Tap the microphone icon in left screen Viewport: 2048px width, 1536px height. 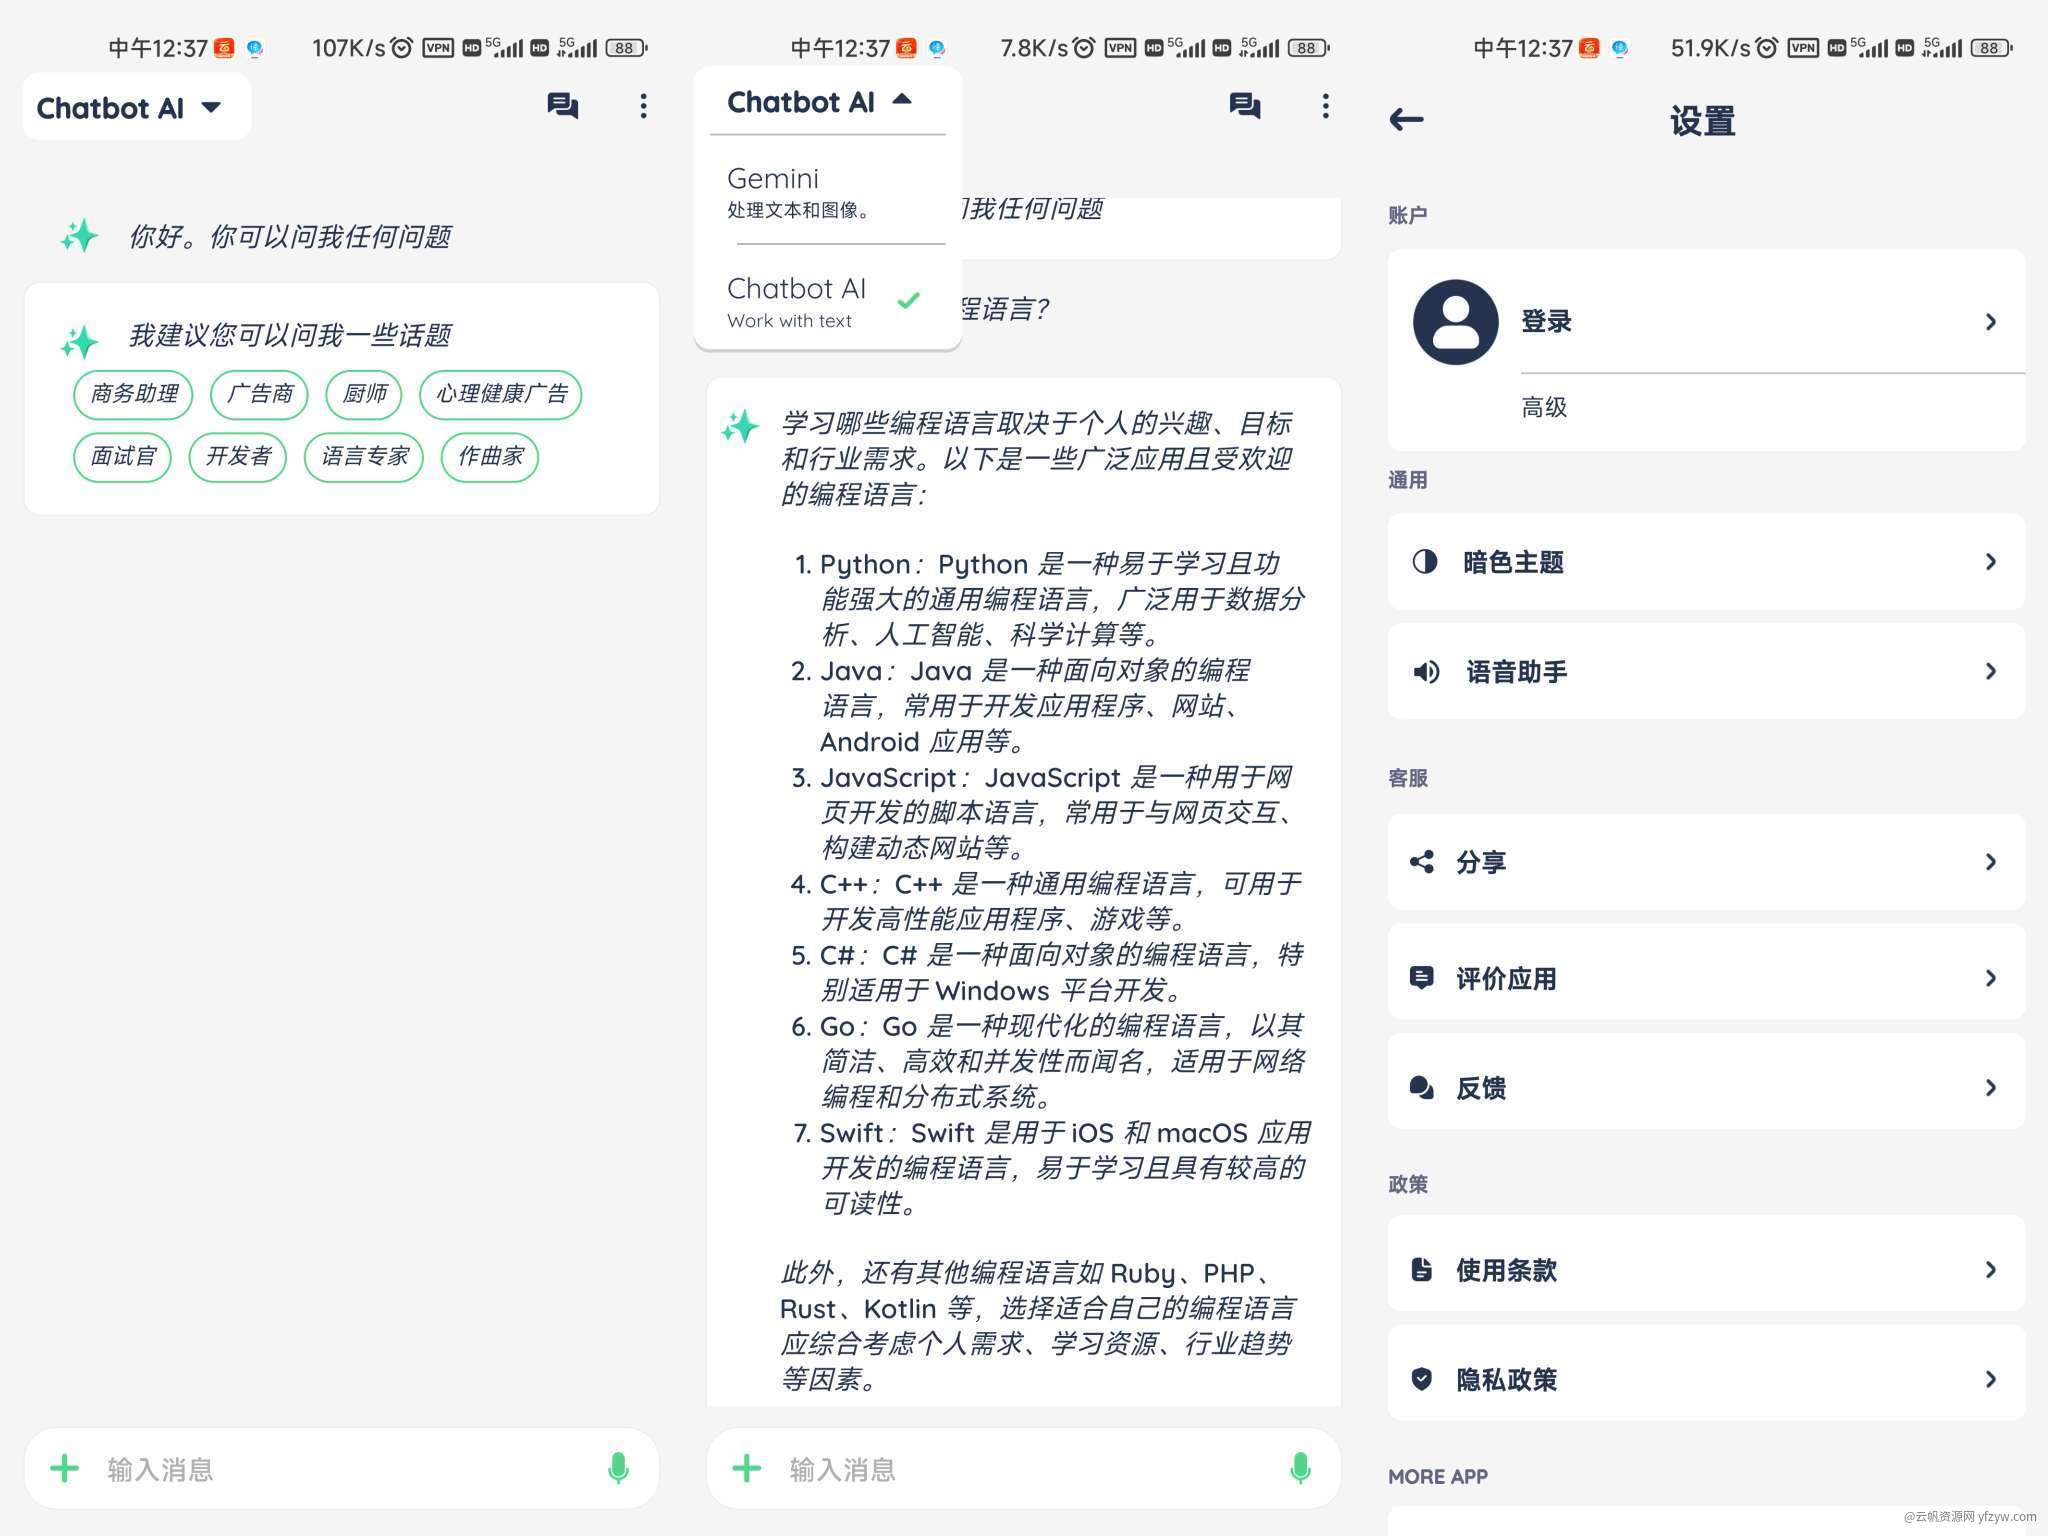click(x=618, y=1468)
